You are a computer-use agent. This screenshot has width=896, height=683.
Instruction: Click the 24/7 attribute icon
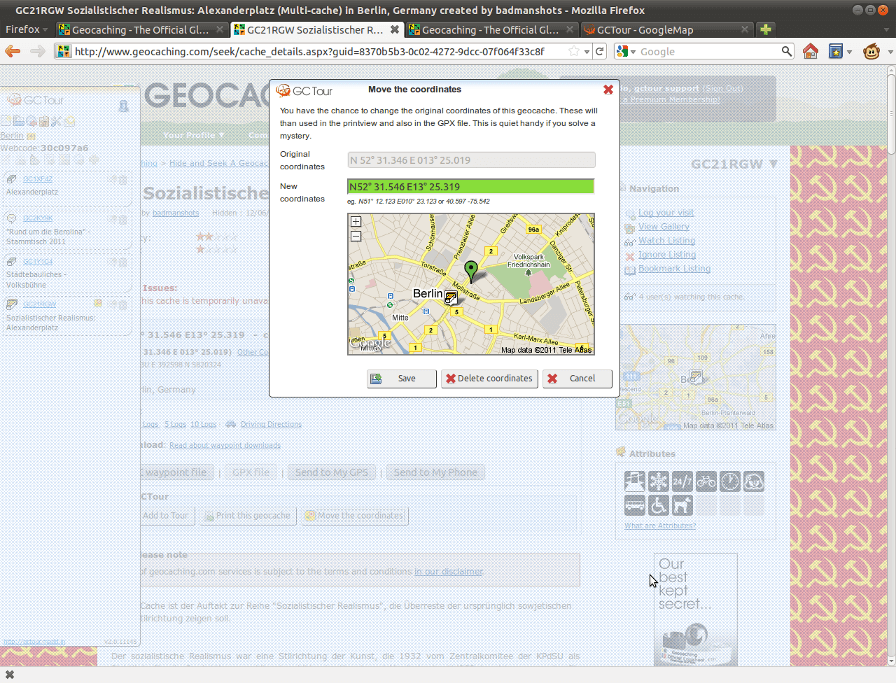pos(682,481)
